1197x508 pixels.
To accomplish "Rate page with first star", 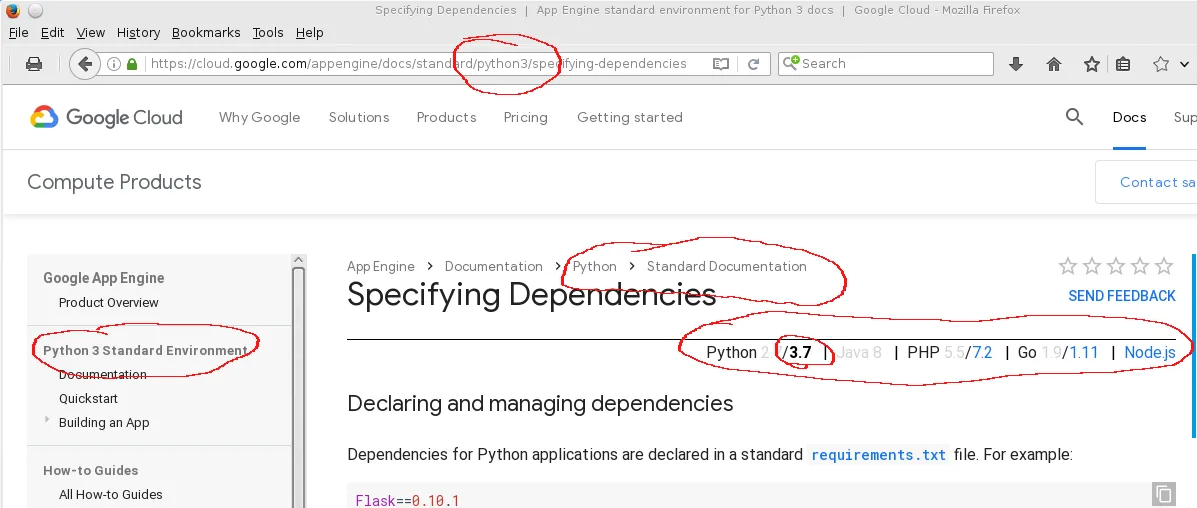I will pos(1068,266).
